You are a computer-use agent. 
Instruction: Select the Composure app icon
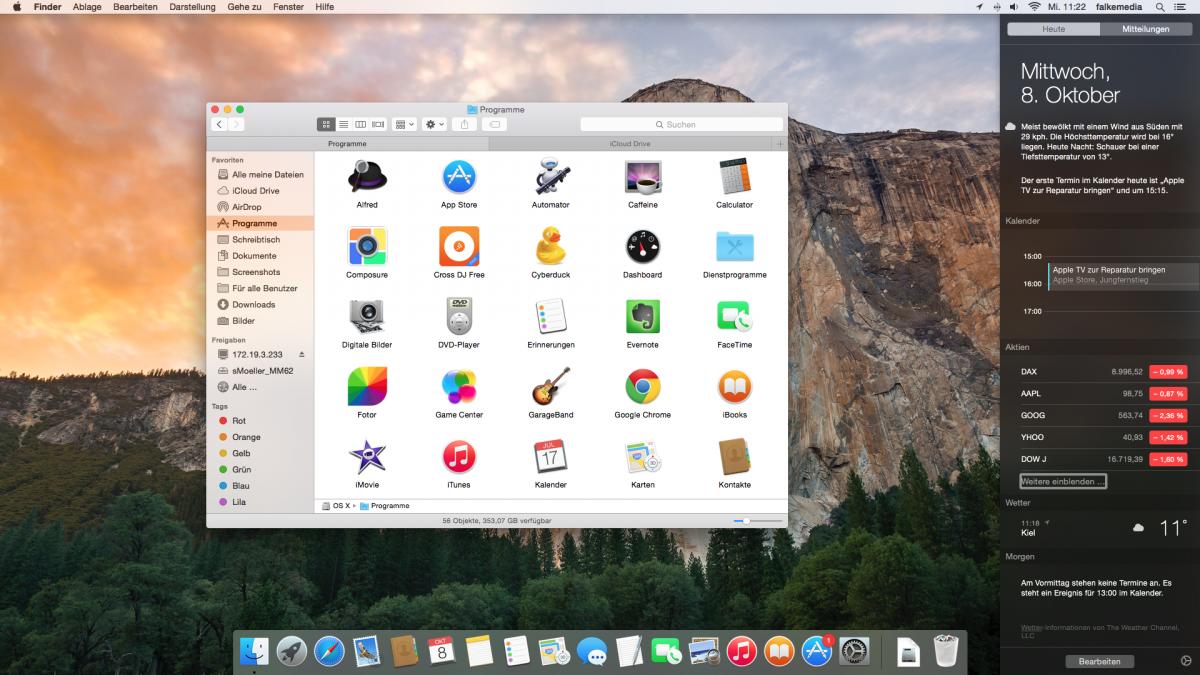tap(367, 246)
